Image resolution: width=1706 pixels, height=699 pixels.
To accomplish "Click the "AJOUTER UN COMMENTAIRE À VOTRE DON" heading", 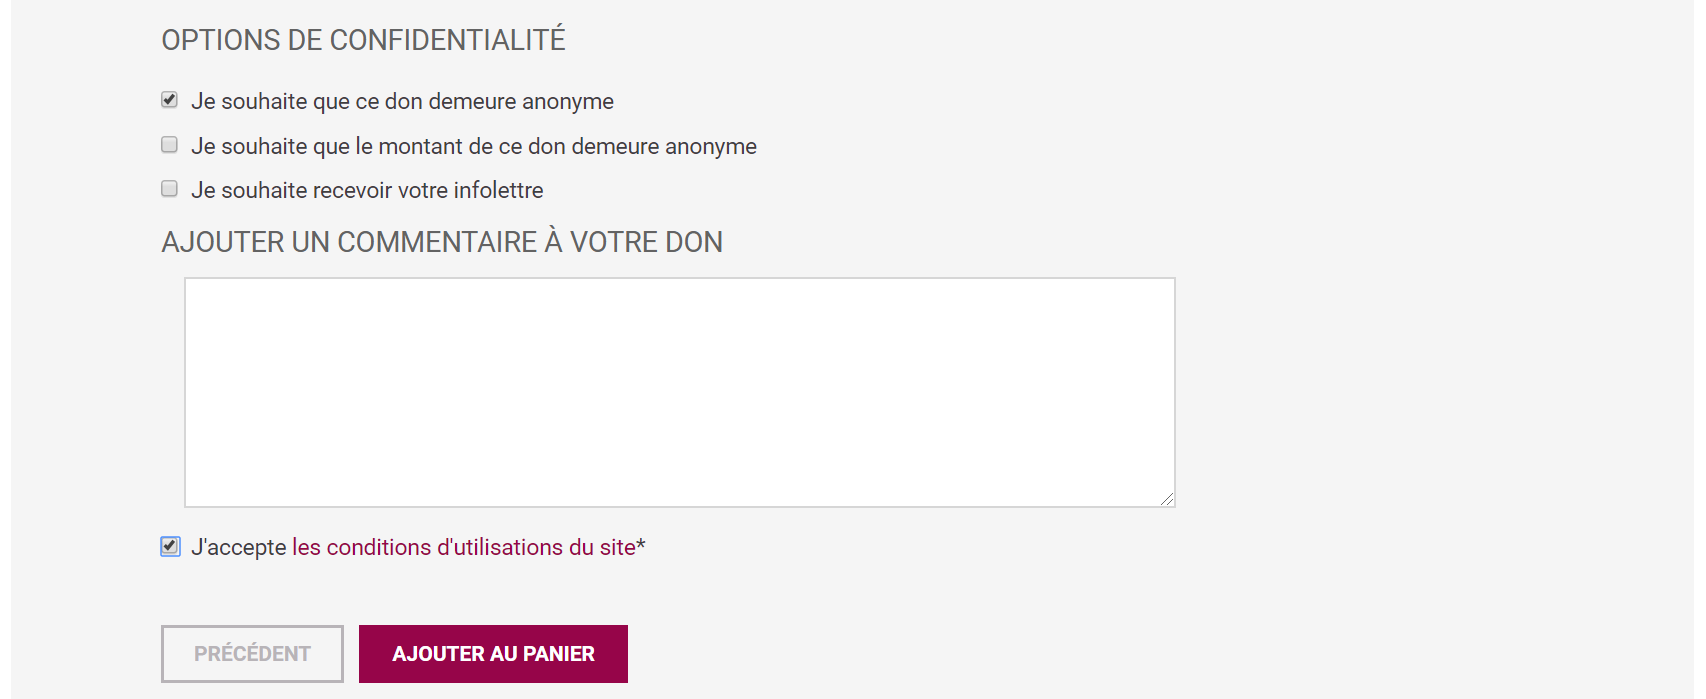I will click(442, 242).
